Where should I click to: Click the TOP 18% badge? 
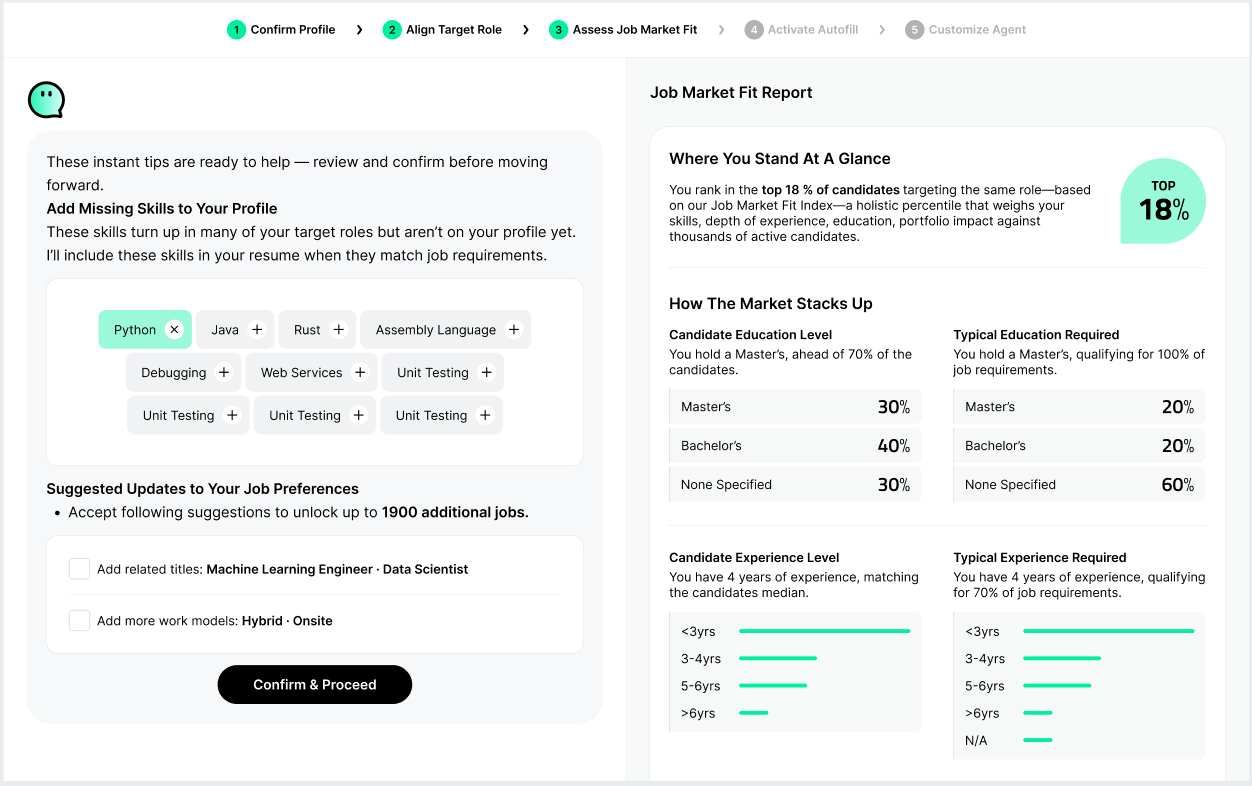(1163, 201)
